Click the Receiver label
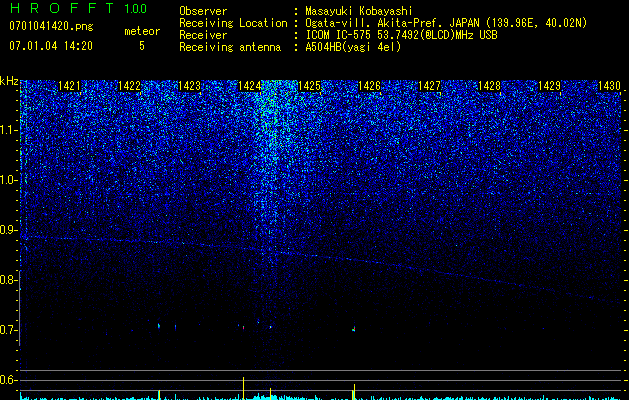The height and width of the screenshot is (400, 629). [203, 35]
